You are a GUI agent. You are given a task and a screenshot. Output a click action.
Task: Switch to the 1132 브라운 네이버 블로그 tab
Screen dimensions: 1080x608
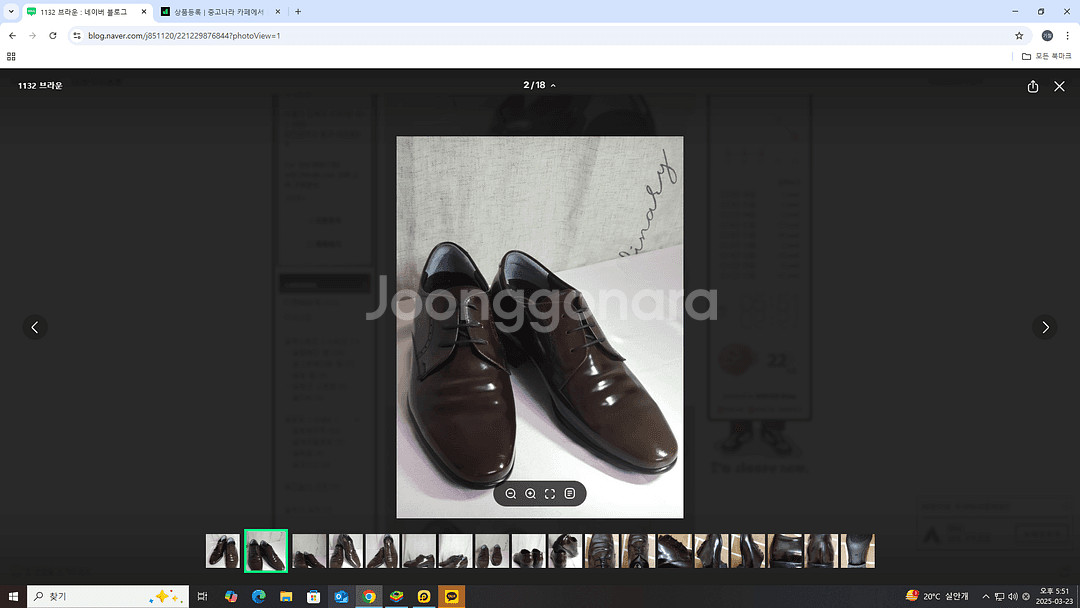pyautogui.click(x=86, y=12)
